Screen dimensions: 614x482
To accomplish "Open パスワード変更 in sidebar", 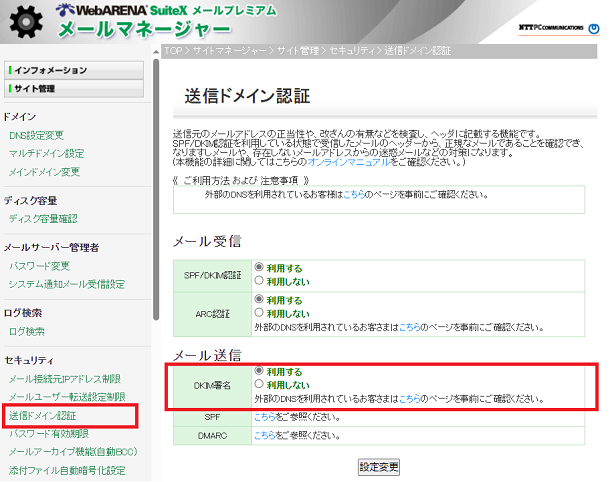I will [x=40, y=266].
